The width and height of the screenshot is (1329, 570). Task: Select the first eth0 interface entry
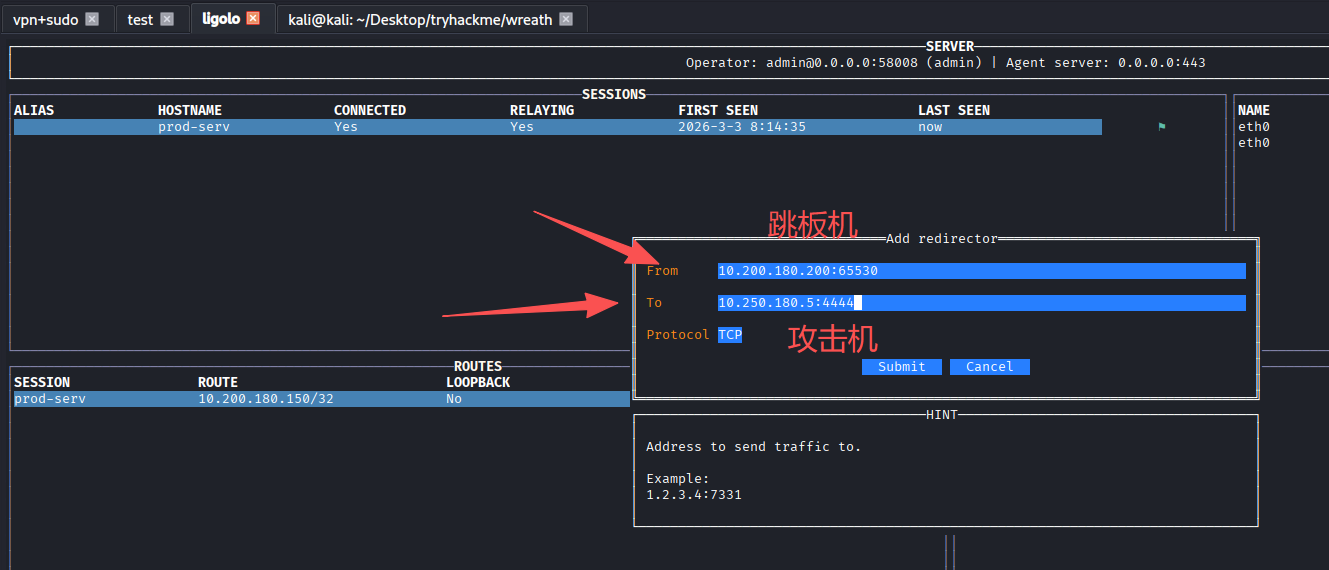tap(1253, 127)
